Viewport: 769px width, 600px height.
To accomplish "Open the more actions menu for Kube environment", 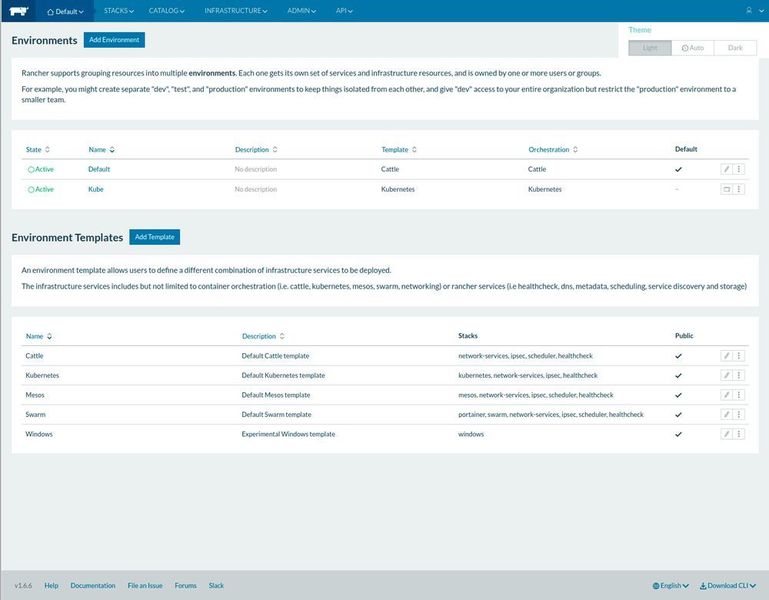I will 739,189.
